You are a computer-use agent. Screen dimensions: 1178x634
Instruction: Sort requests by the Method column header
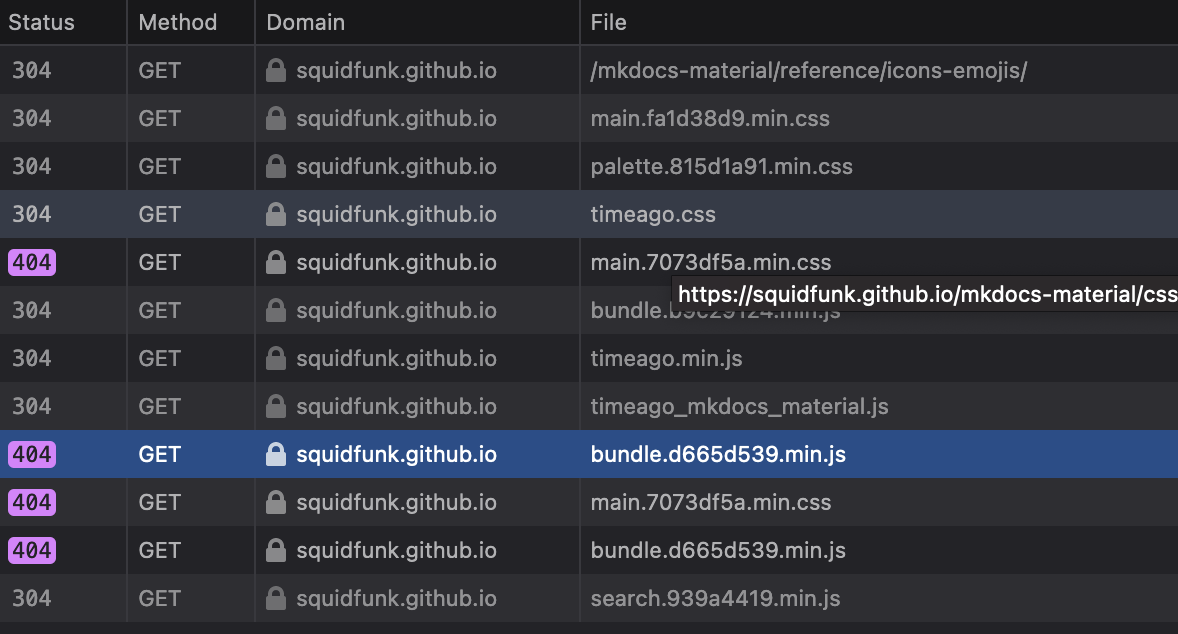(x=177, y=22)
